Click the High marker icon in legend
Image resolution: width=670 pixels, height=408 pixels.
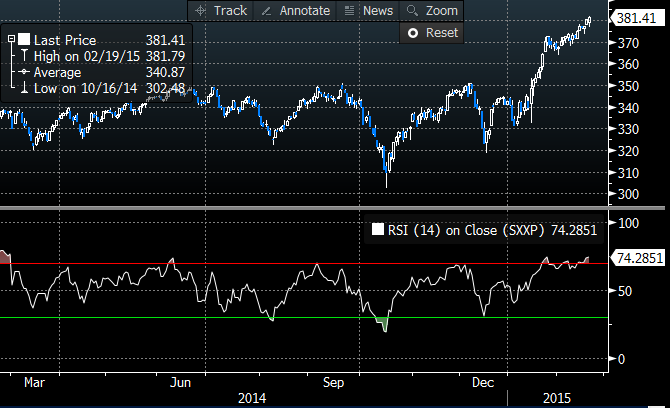click(x=24, y=54)
